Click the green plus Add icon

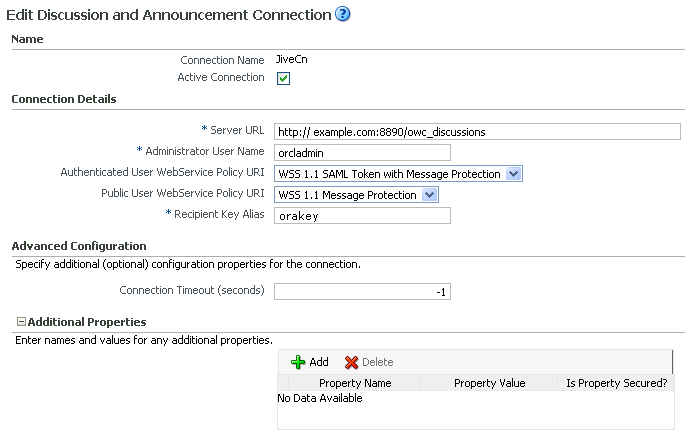tap(298, 362)
